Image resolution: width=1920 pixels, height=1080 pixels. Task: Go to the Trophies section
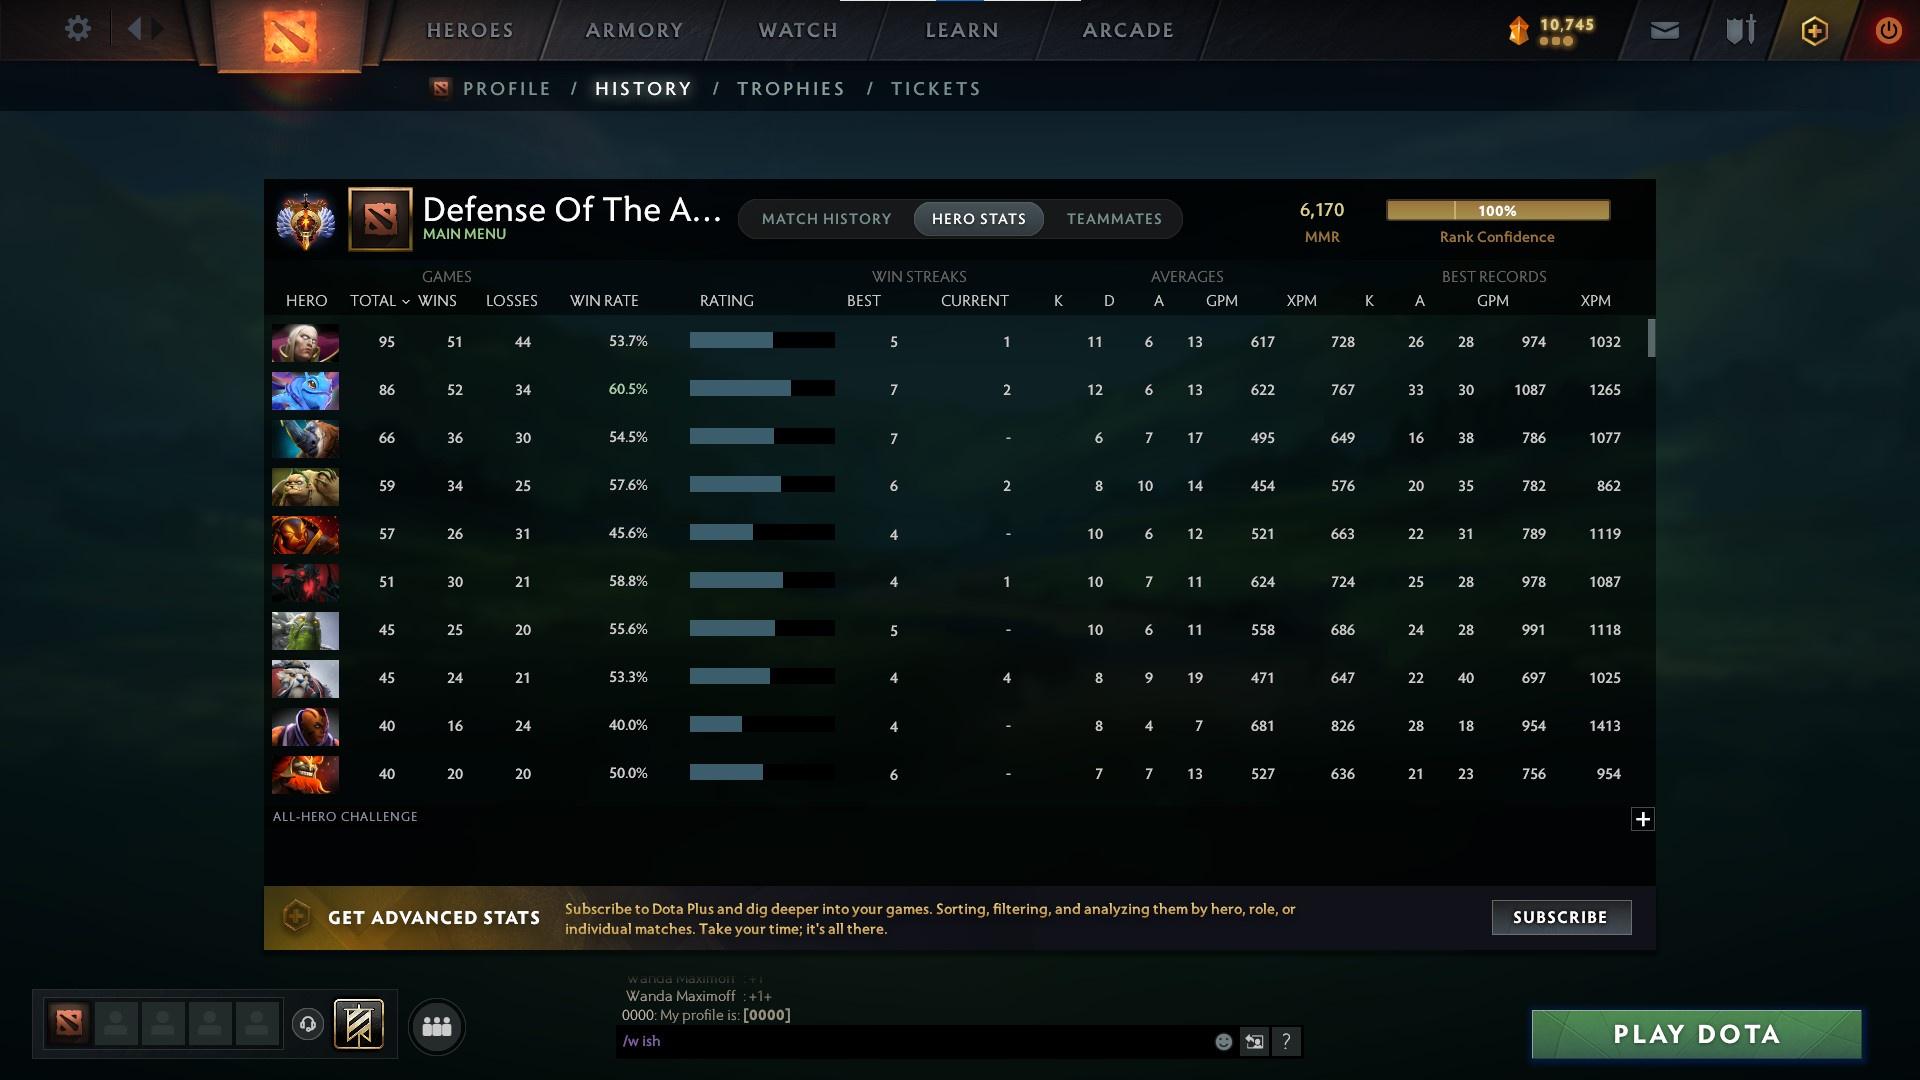789,88
